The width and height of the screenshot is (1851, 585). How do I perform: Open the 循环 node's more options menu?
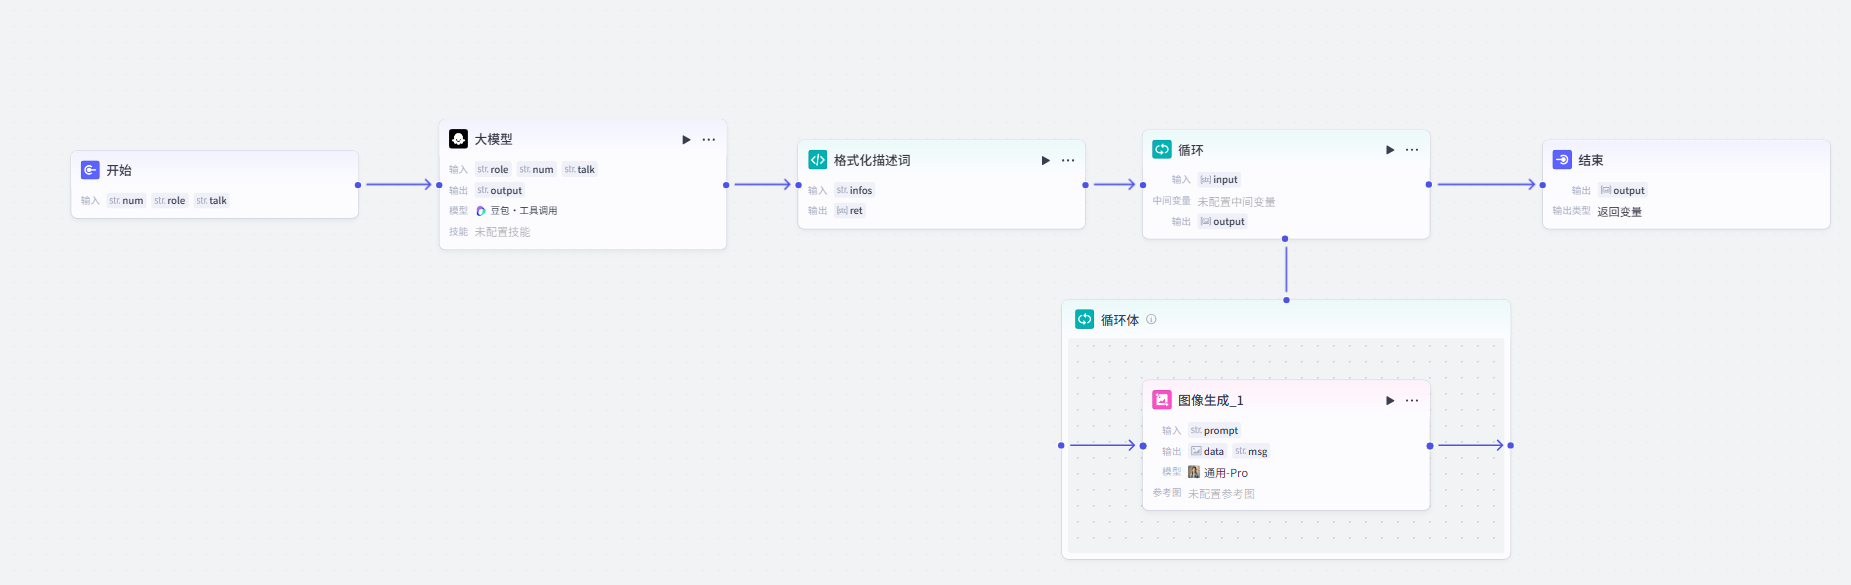(x=1412, y=150)
